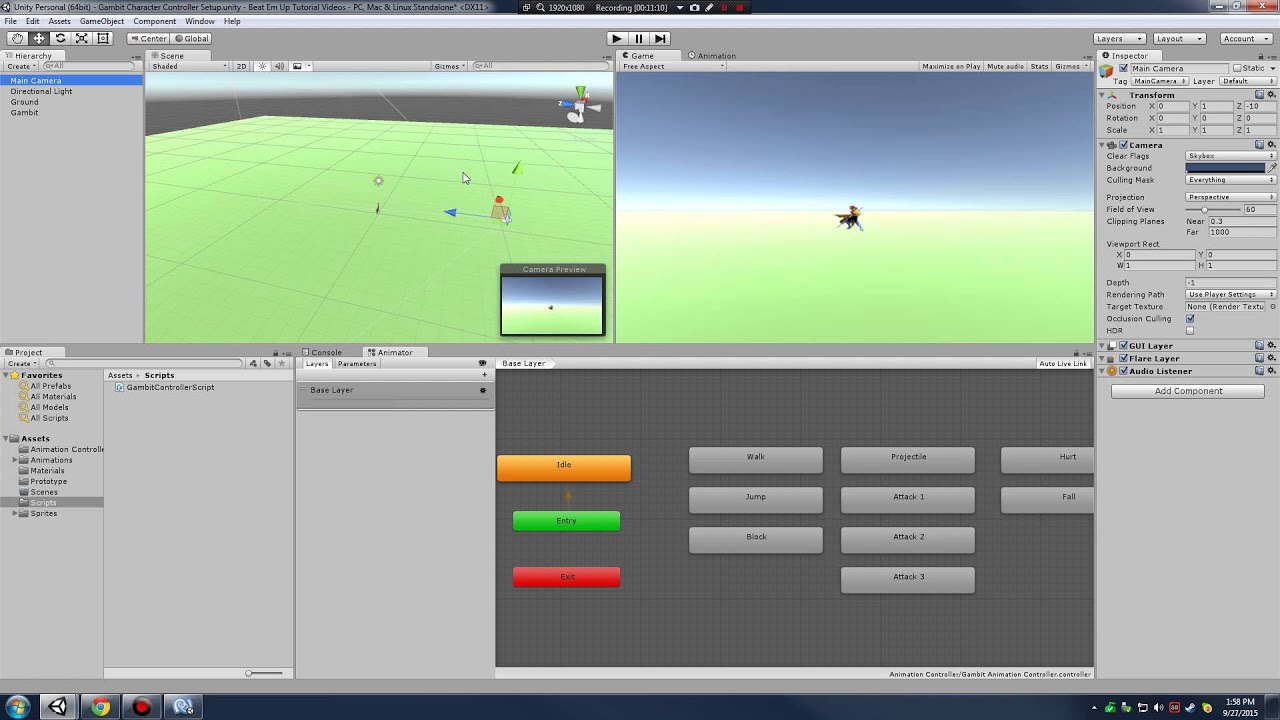Viewport: 1280px width, 720px height.
Task: Switch to the Parameters tab in Animator
Action: [357, 364]
